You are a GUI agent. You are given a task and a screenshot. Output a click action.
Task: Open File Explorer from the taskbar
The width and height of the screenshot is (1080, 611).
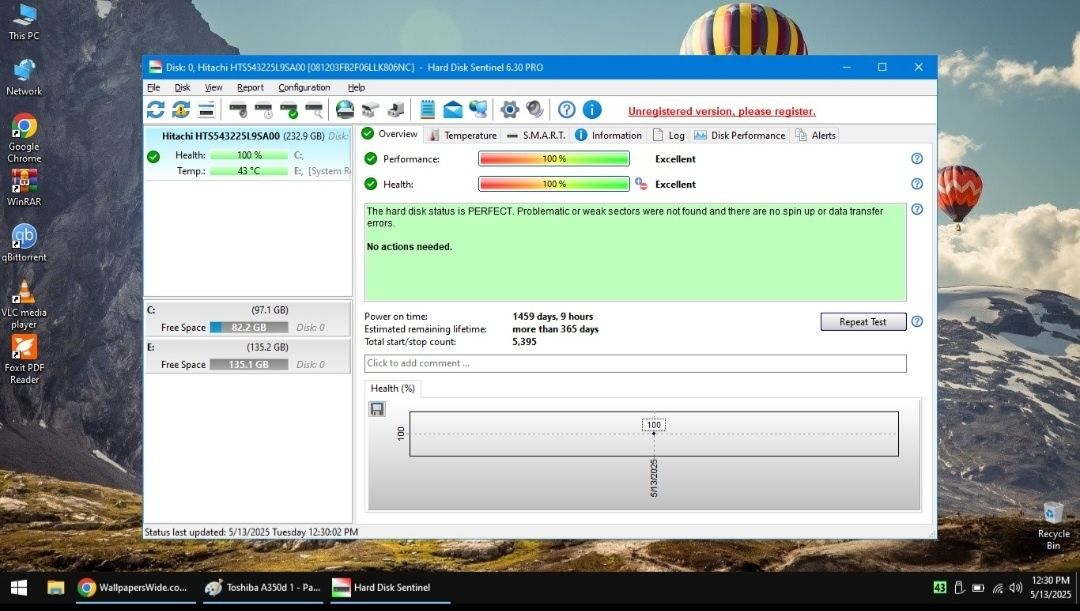click(56, 588)
